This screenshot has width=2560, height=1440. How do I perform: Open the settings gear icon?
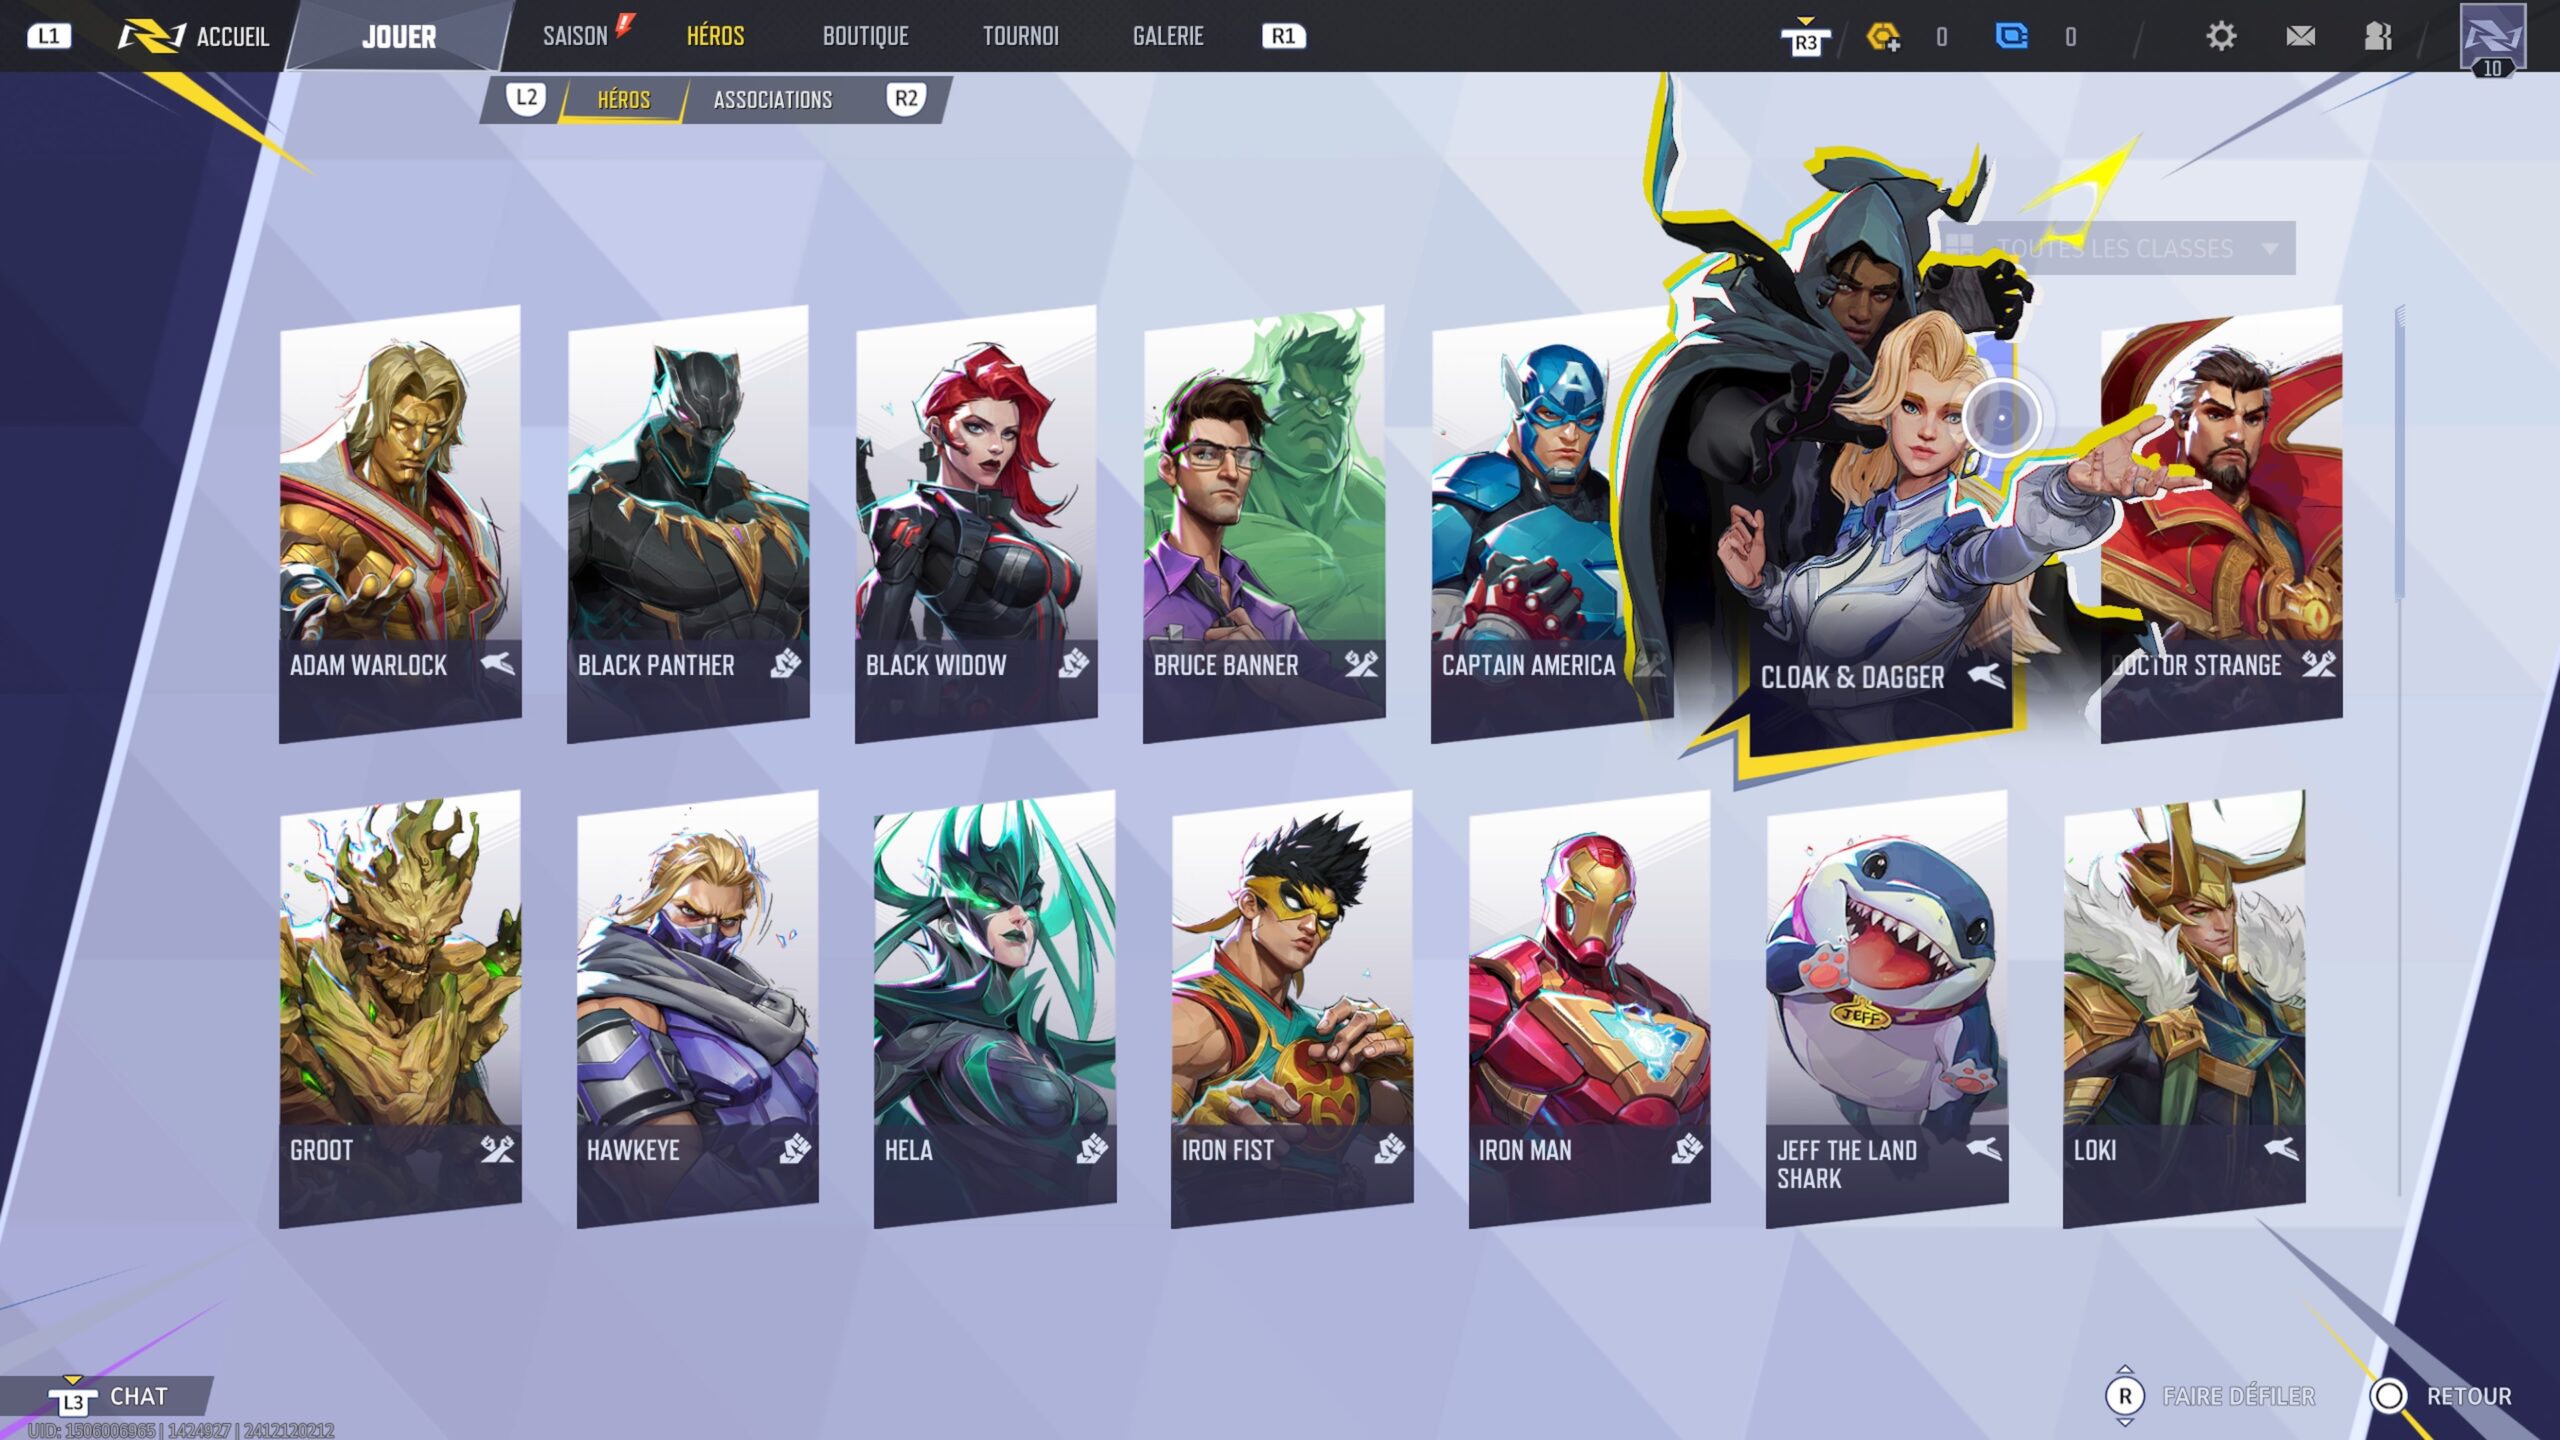(2220, 37)
